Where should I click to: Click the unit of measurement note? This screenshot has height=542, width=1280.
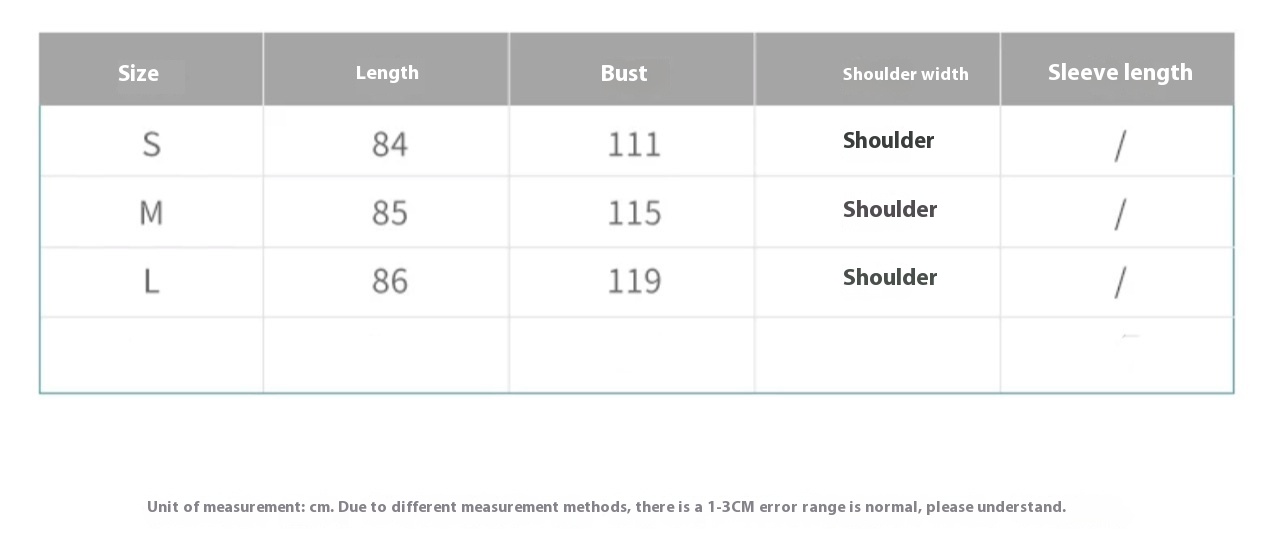coord(606,507)
